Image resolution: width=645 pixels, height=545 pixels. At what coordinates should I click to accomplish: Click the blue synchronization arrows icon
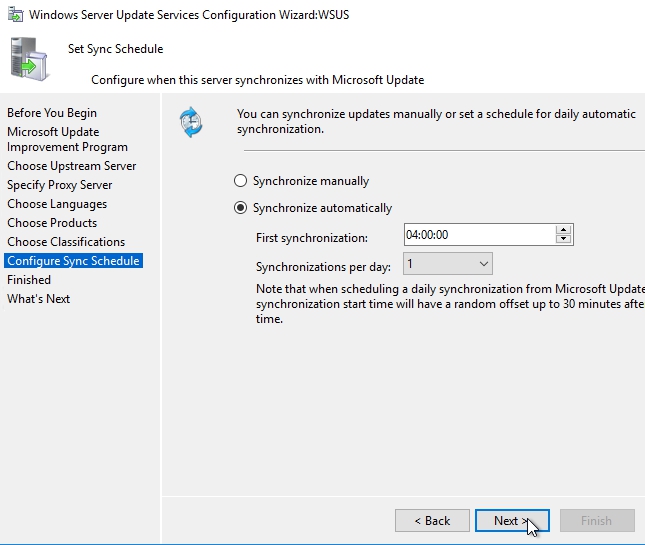tap(190, 122)
